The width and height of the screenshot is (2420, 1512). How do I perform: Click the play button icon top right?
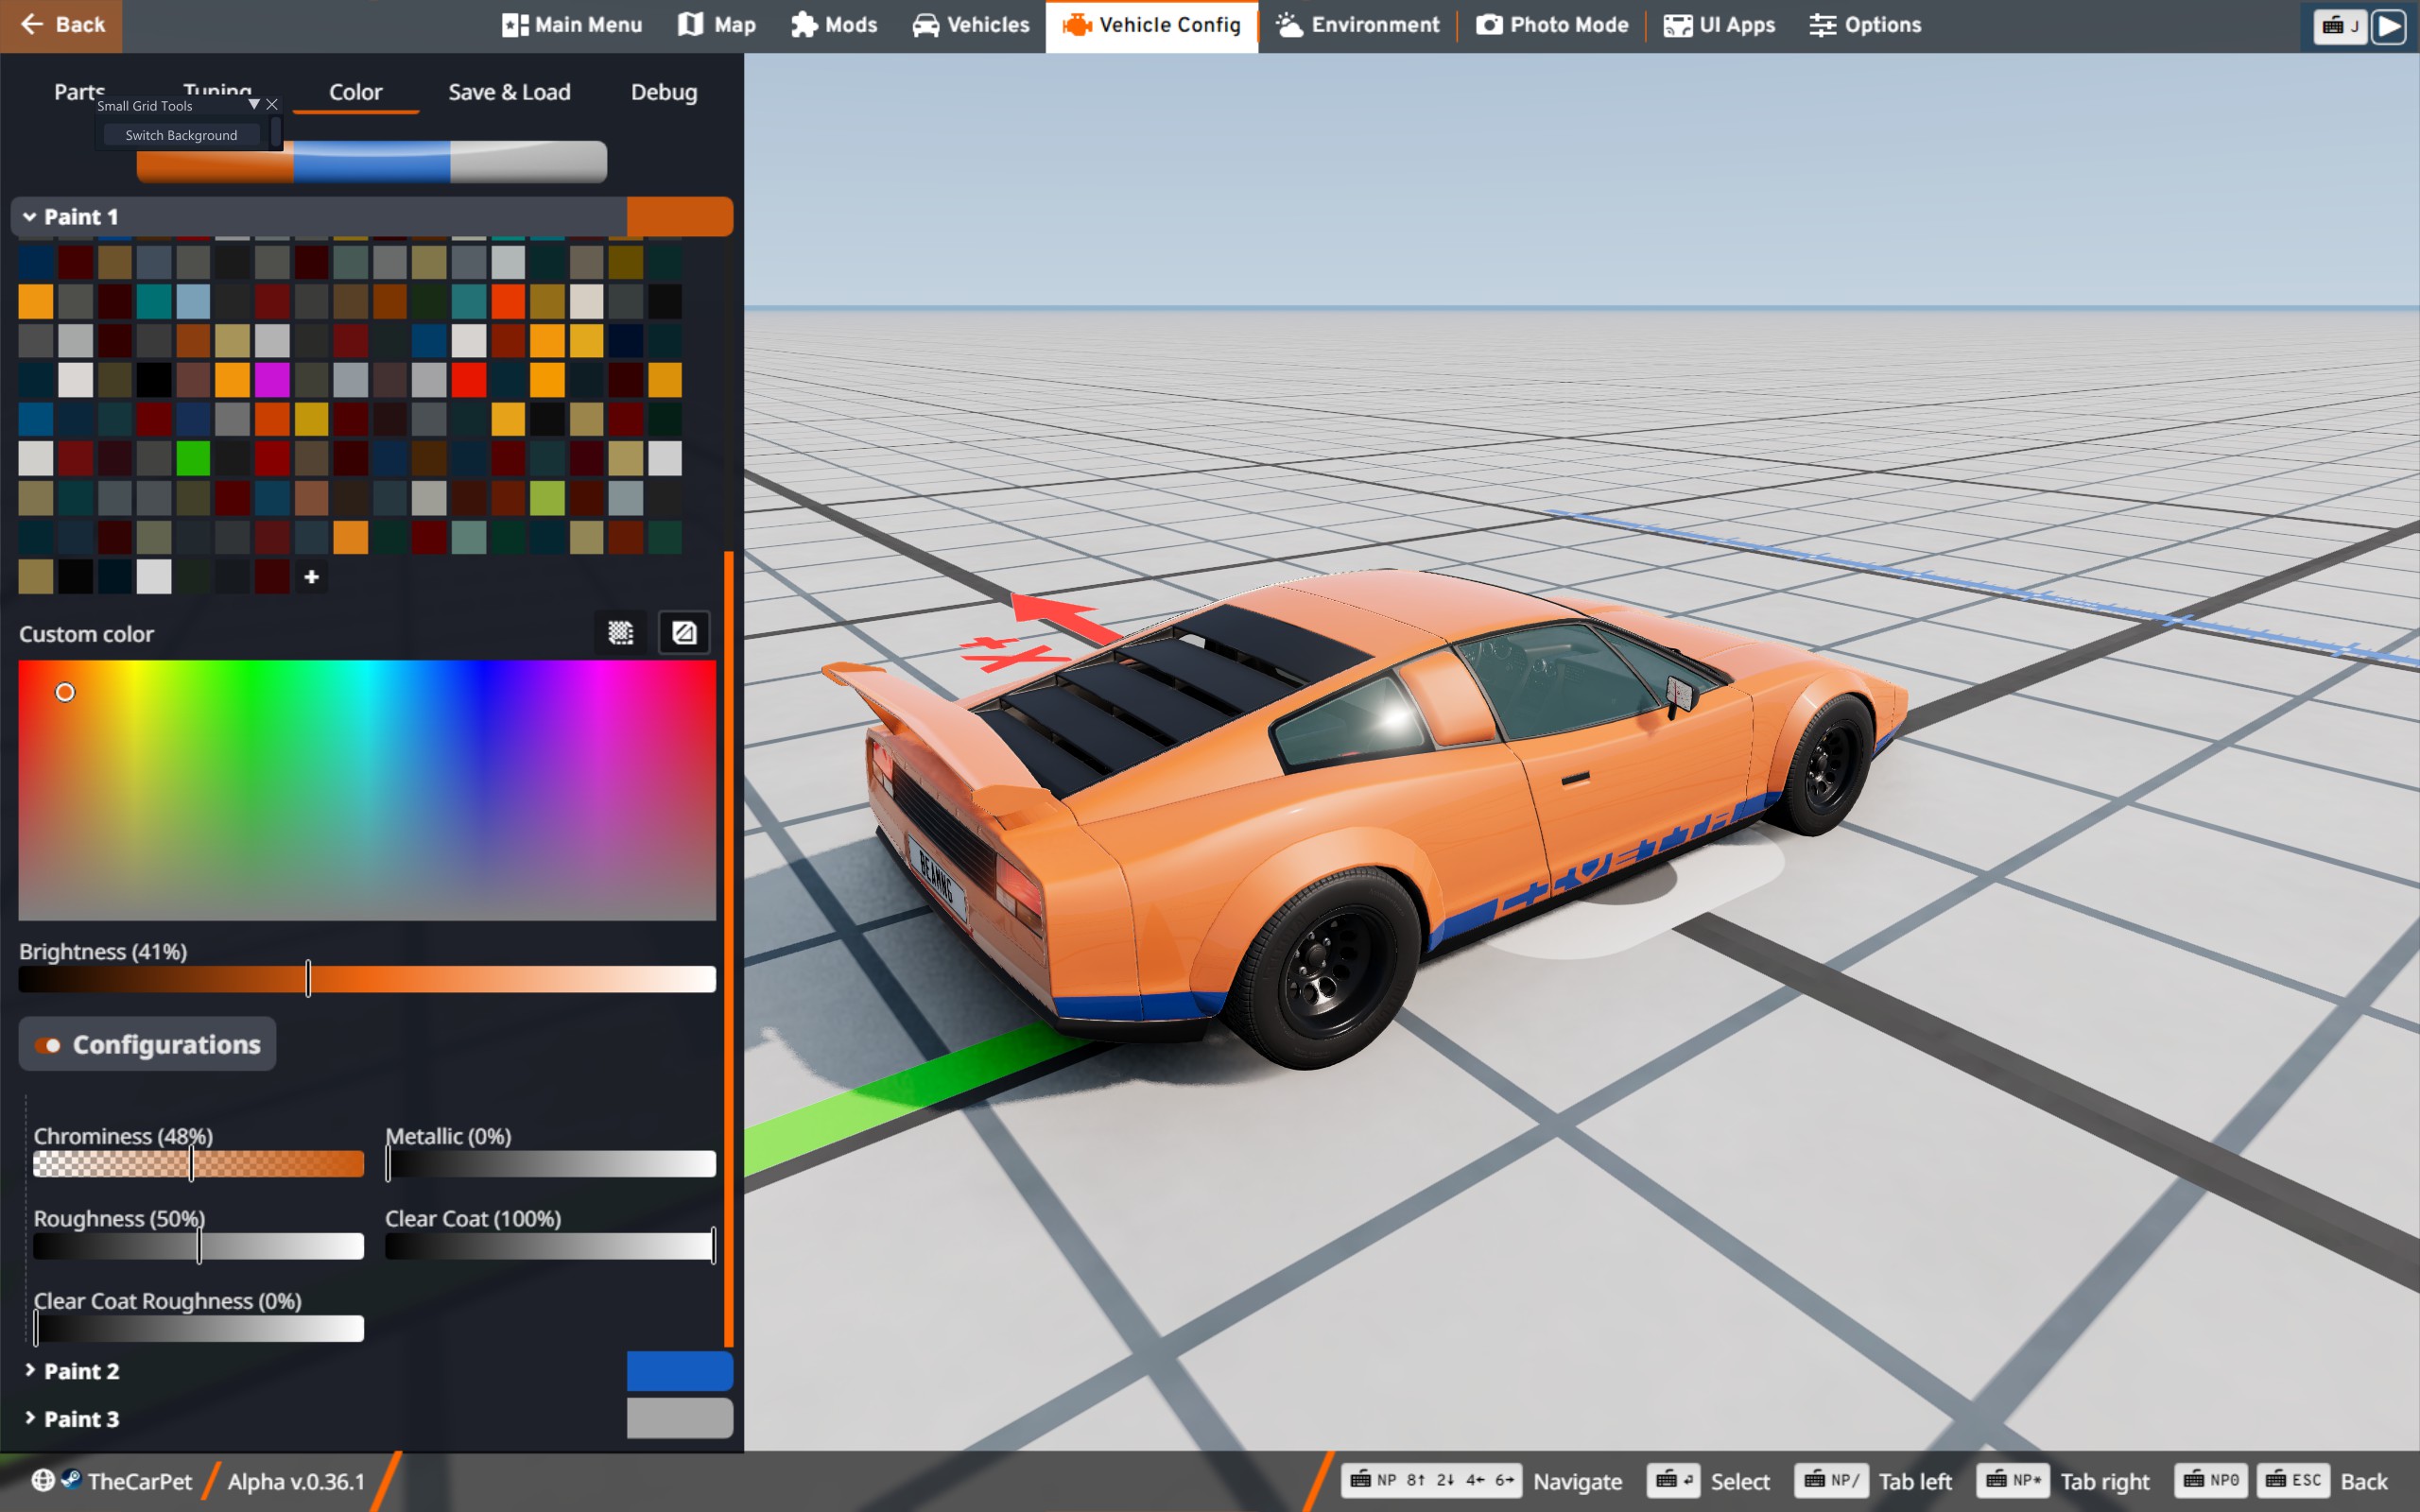pyautogui.click(x=2389, y=26)
